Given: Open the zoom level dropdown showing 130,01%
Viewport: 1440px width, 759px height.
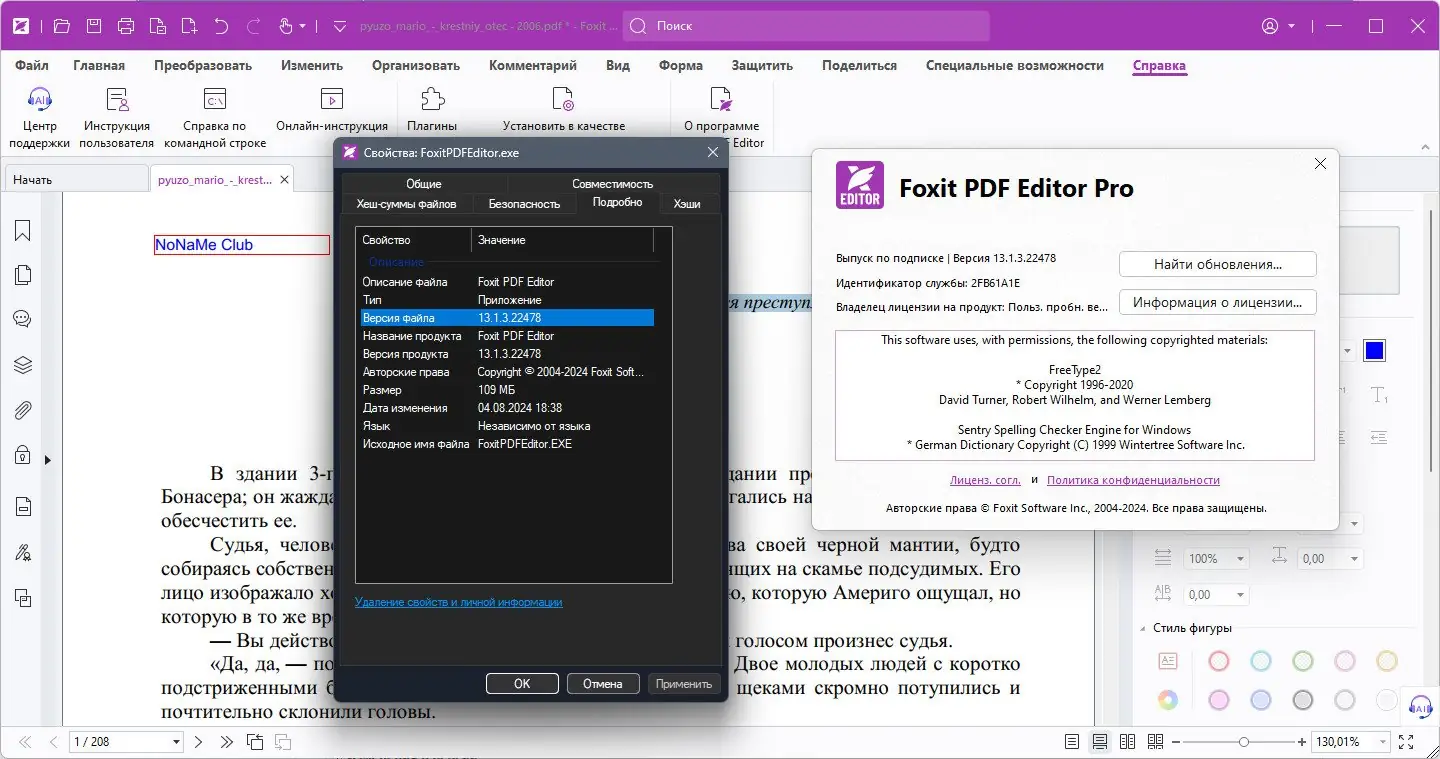Looking at the screenshot, I should tap(1382, 742).
